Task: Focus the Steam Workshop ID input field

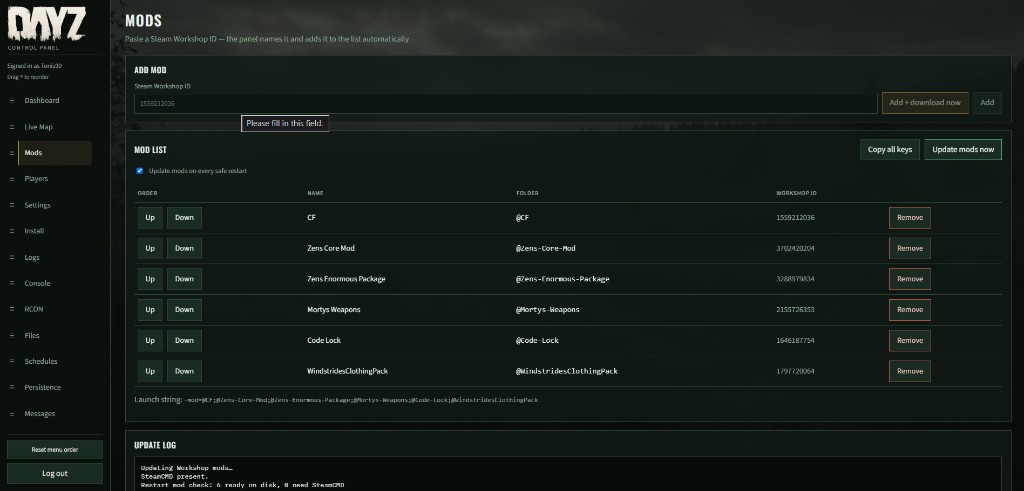Action: pos(505,103)
